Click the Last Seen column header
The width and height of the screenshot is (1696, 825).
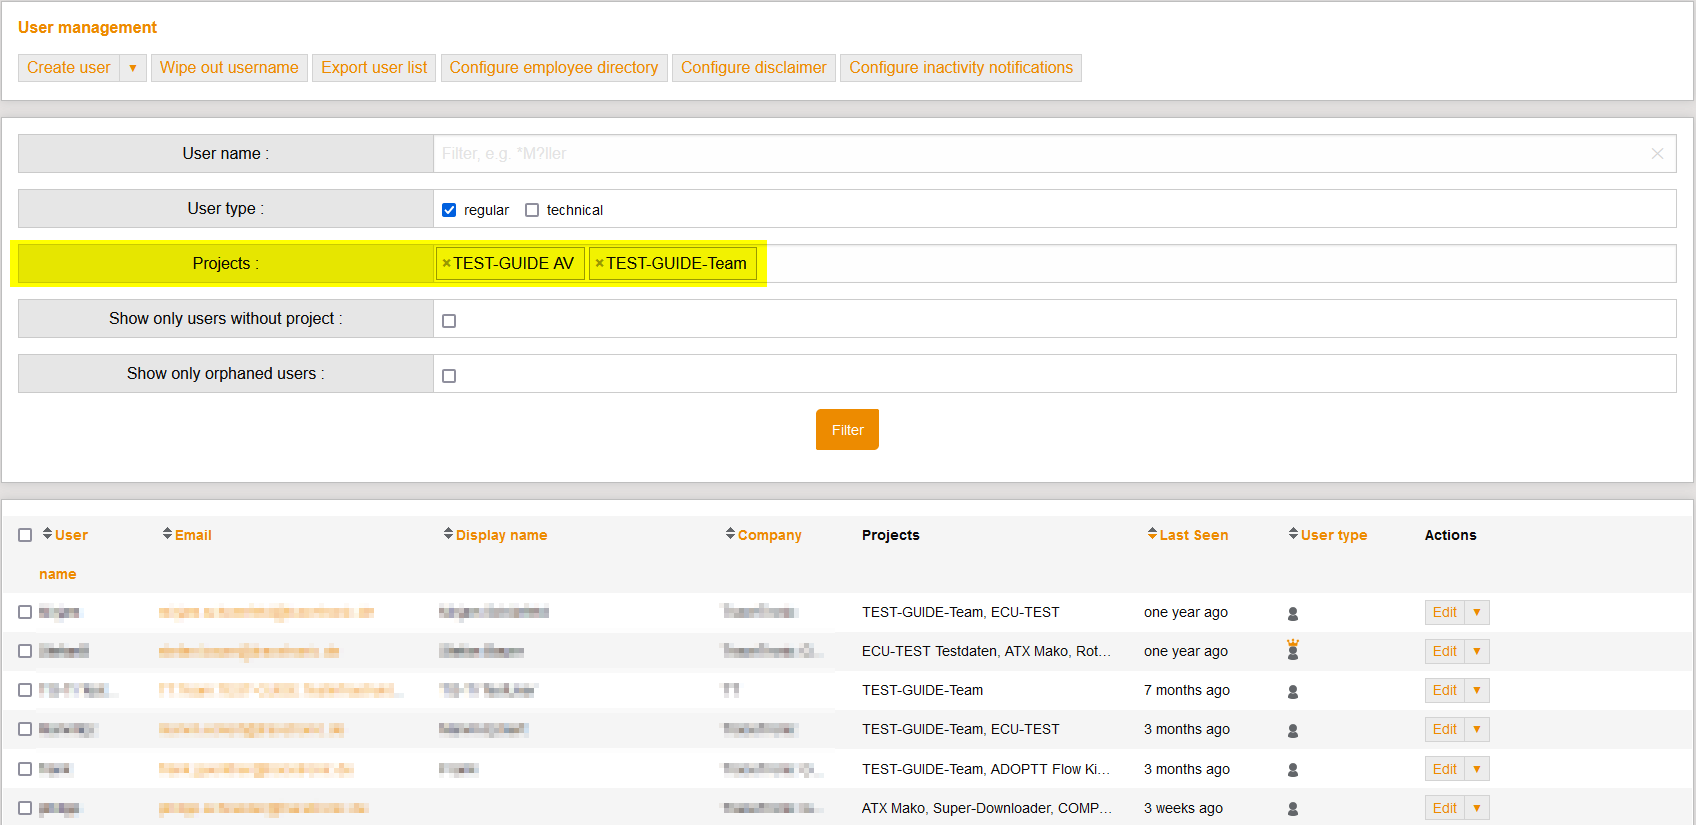click(1194, 535)
